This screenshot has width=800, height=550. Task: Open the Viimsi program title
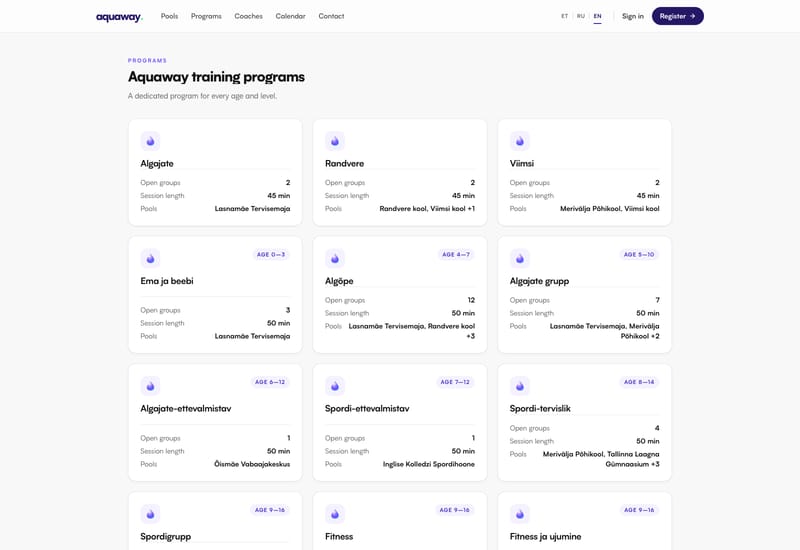coord(521,164)
